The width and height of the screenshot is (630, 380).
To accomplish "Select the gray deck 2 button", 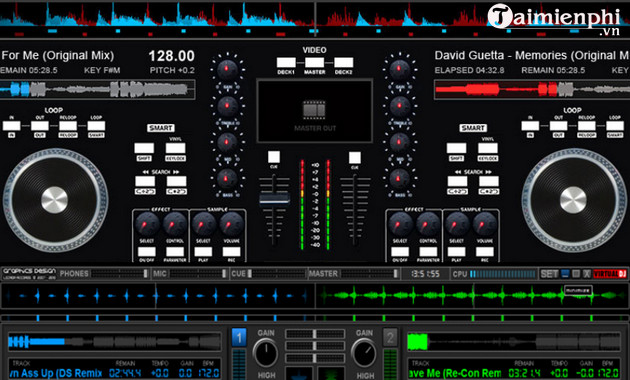I will 390,337.
